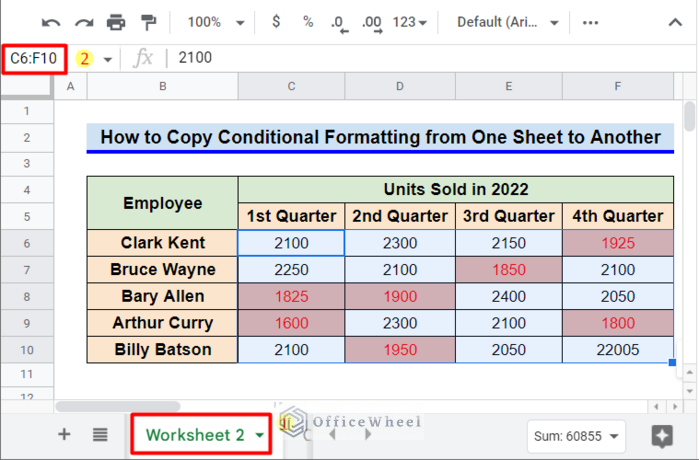The width and height of the screenshot is (699, 460).
Task: Print the spreadsheet
Action: (116, 22)
